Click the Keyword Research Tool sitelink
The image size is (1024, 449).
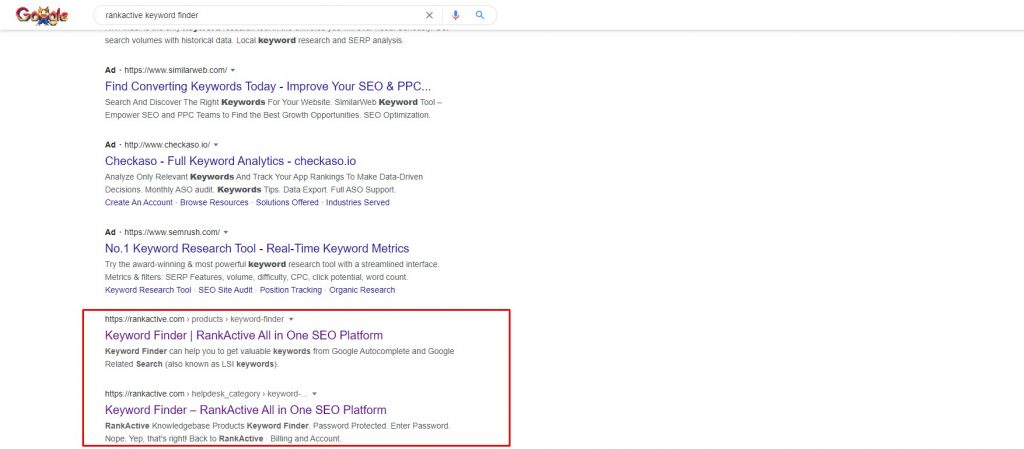(x=148, y=290)
